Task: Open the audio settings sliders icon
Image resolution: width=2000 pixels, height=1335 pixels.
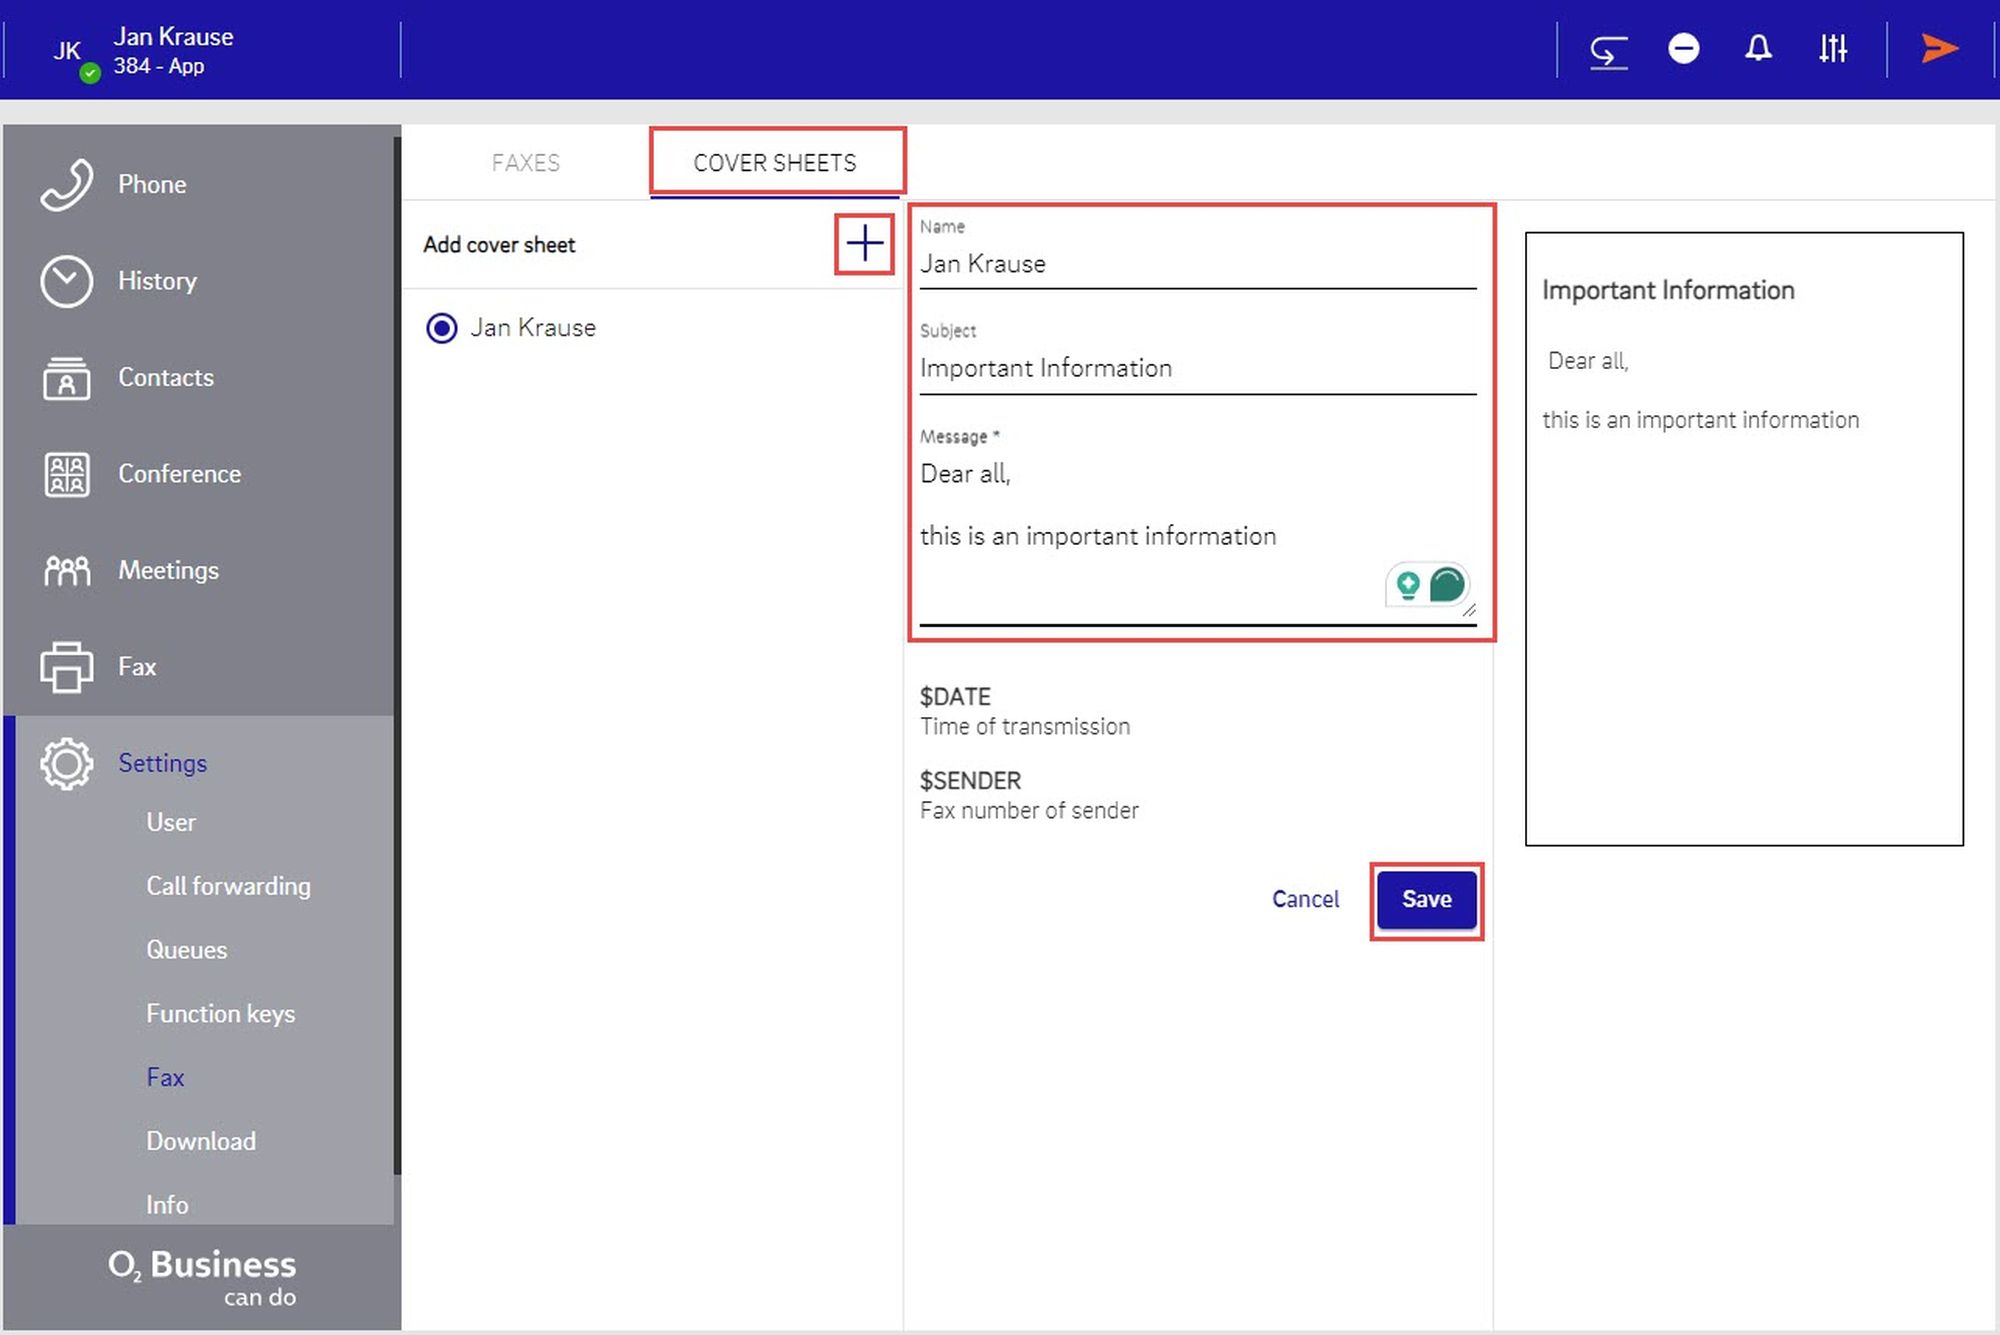Action: [1832, 49]
